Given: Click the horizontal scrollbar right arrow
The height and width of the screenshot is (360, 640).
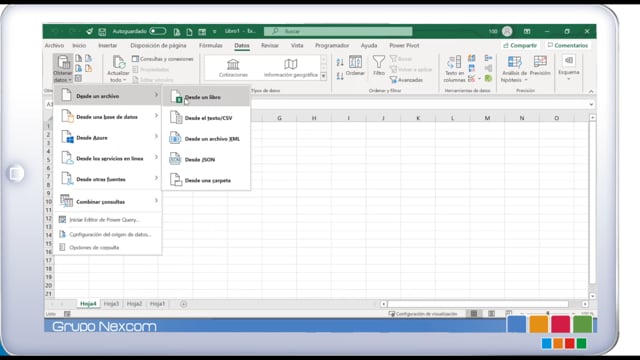Looking at the screenshot, I should (585, 304).
